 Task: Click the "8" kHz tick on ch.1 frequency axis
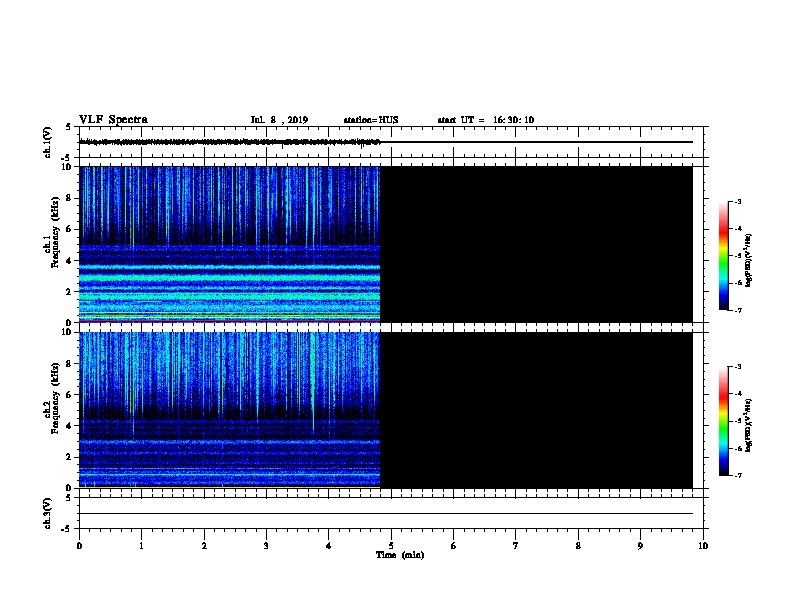coord(69,198)
